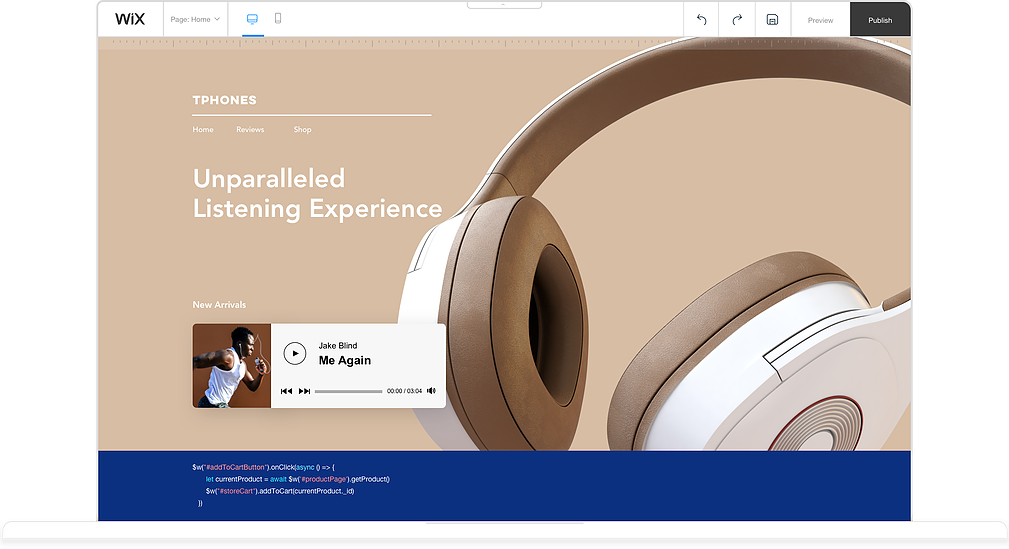Undo the last action
This screenshot has width=1009, height=549.
pyautogui.click(x=701, y=20)
